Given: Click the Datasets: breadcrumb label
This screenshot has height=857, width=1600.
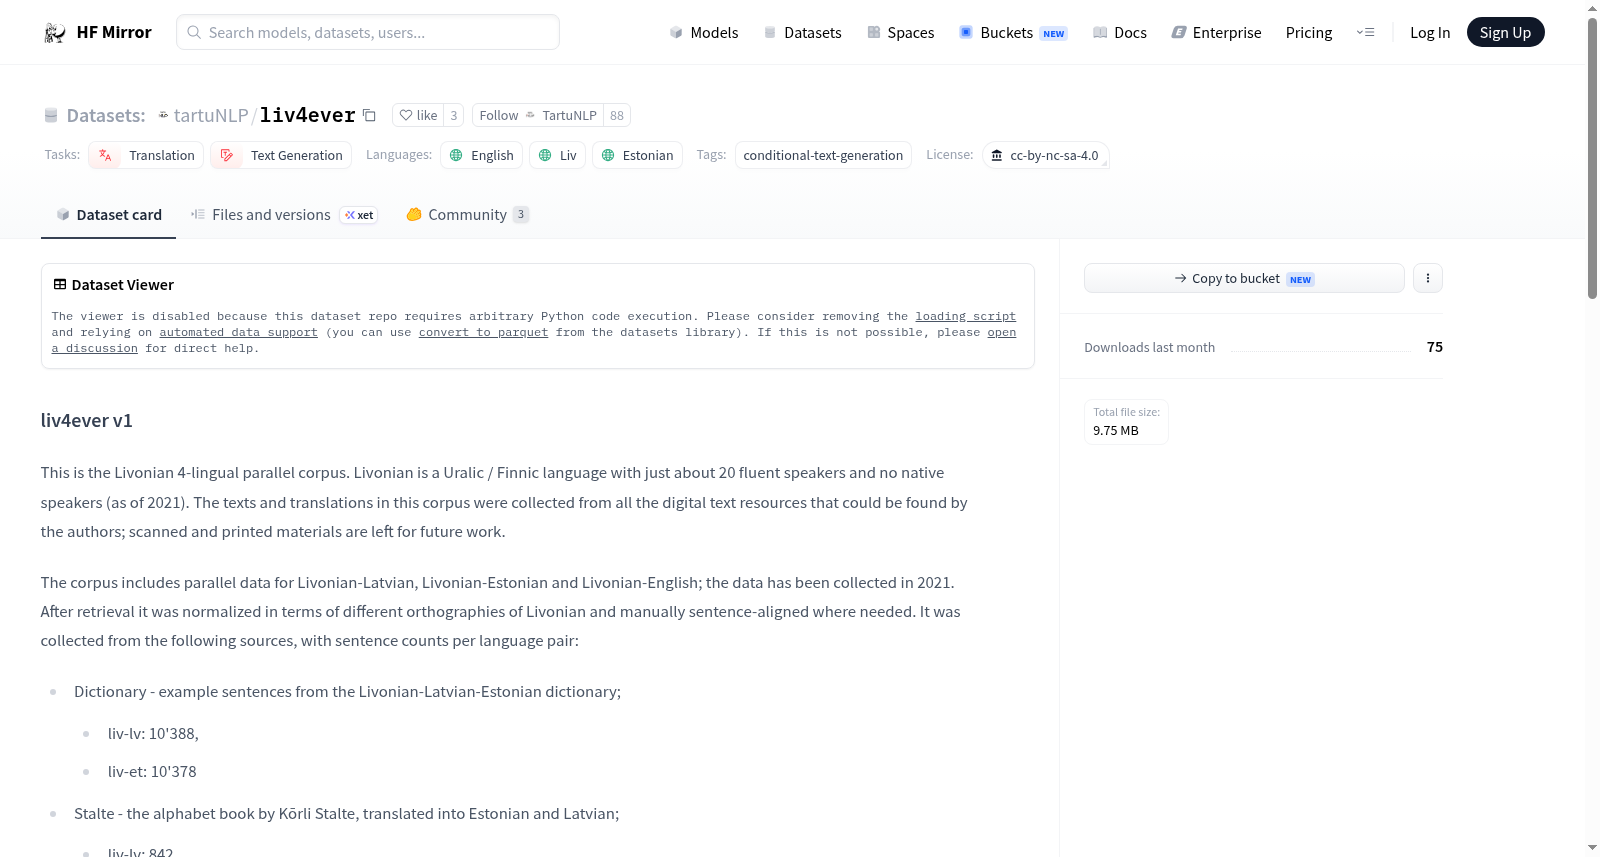Looking at the screenshot, I should [x=106, y=115].
